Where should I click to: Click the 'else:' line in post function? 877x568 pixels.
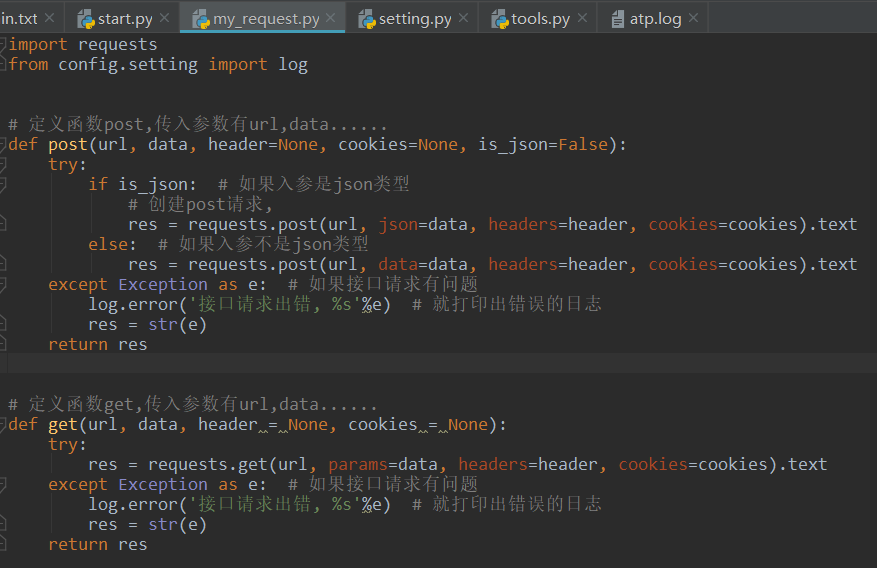[112, 244]
